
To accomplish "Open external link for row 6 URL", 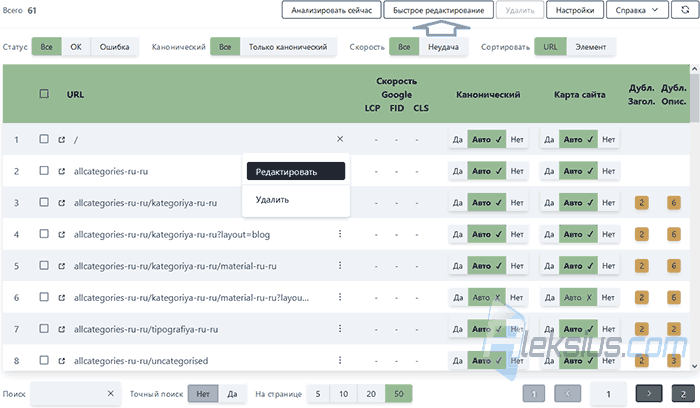I will [x=62, y=298].
